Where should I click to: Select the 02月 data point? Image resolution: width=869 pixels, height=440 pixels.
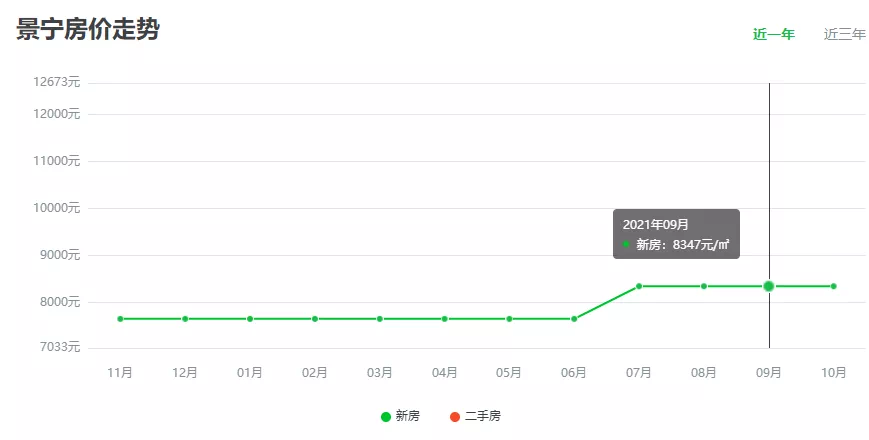click(315, 319)
